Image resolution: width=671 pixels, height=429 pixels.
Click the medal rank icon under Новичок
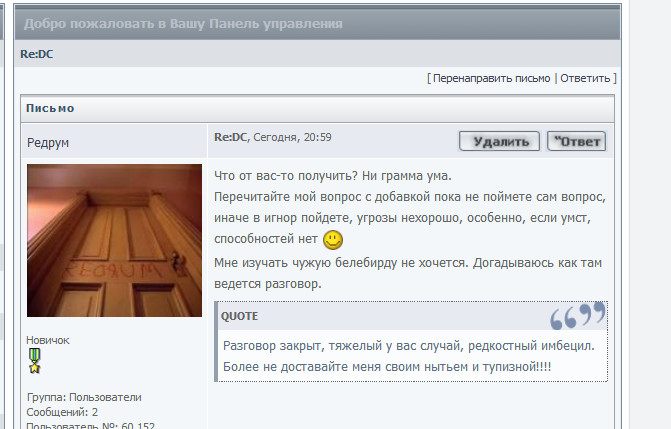[x=35, y=361]
